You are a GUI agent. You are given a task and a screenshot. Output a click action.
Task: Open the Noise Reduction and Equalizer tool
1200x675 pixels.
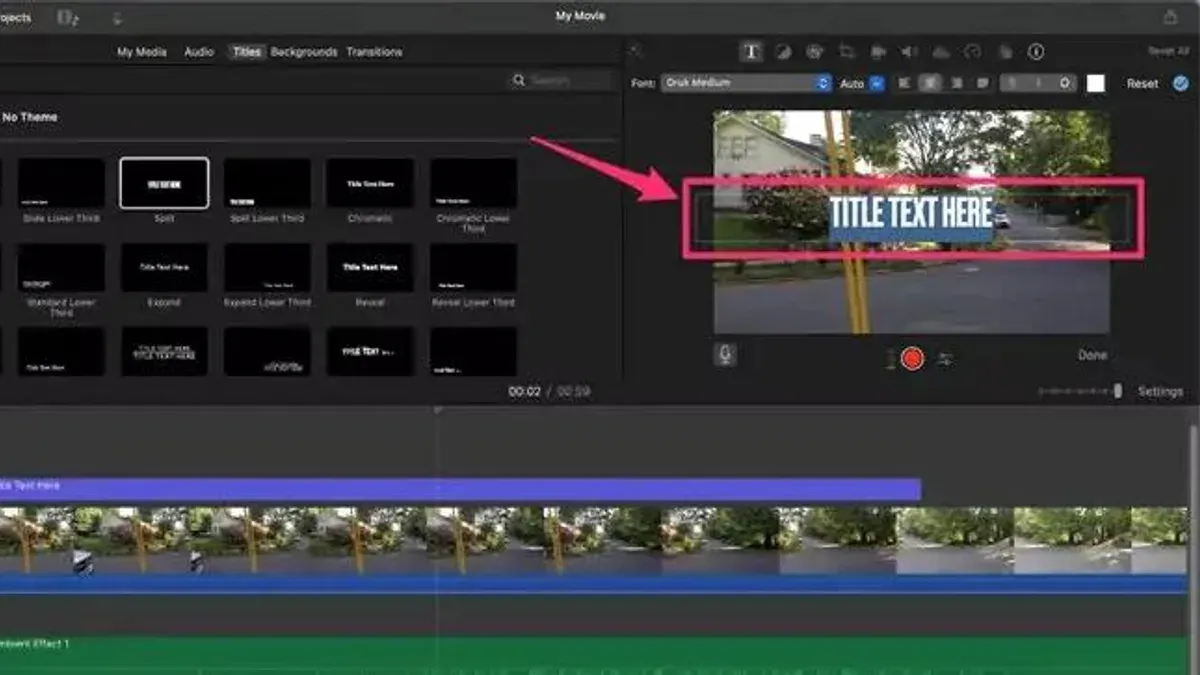click(941, 52)
